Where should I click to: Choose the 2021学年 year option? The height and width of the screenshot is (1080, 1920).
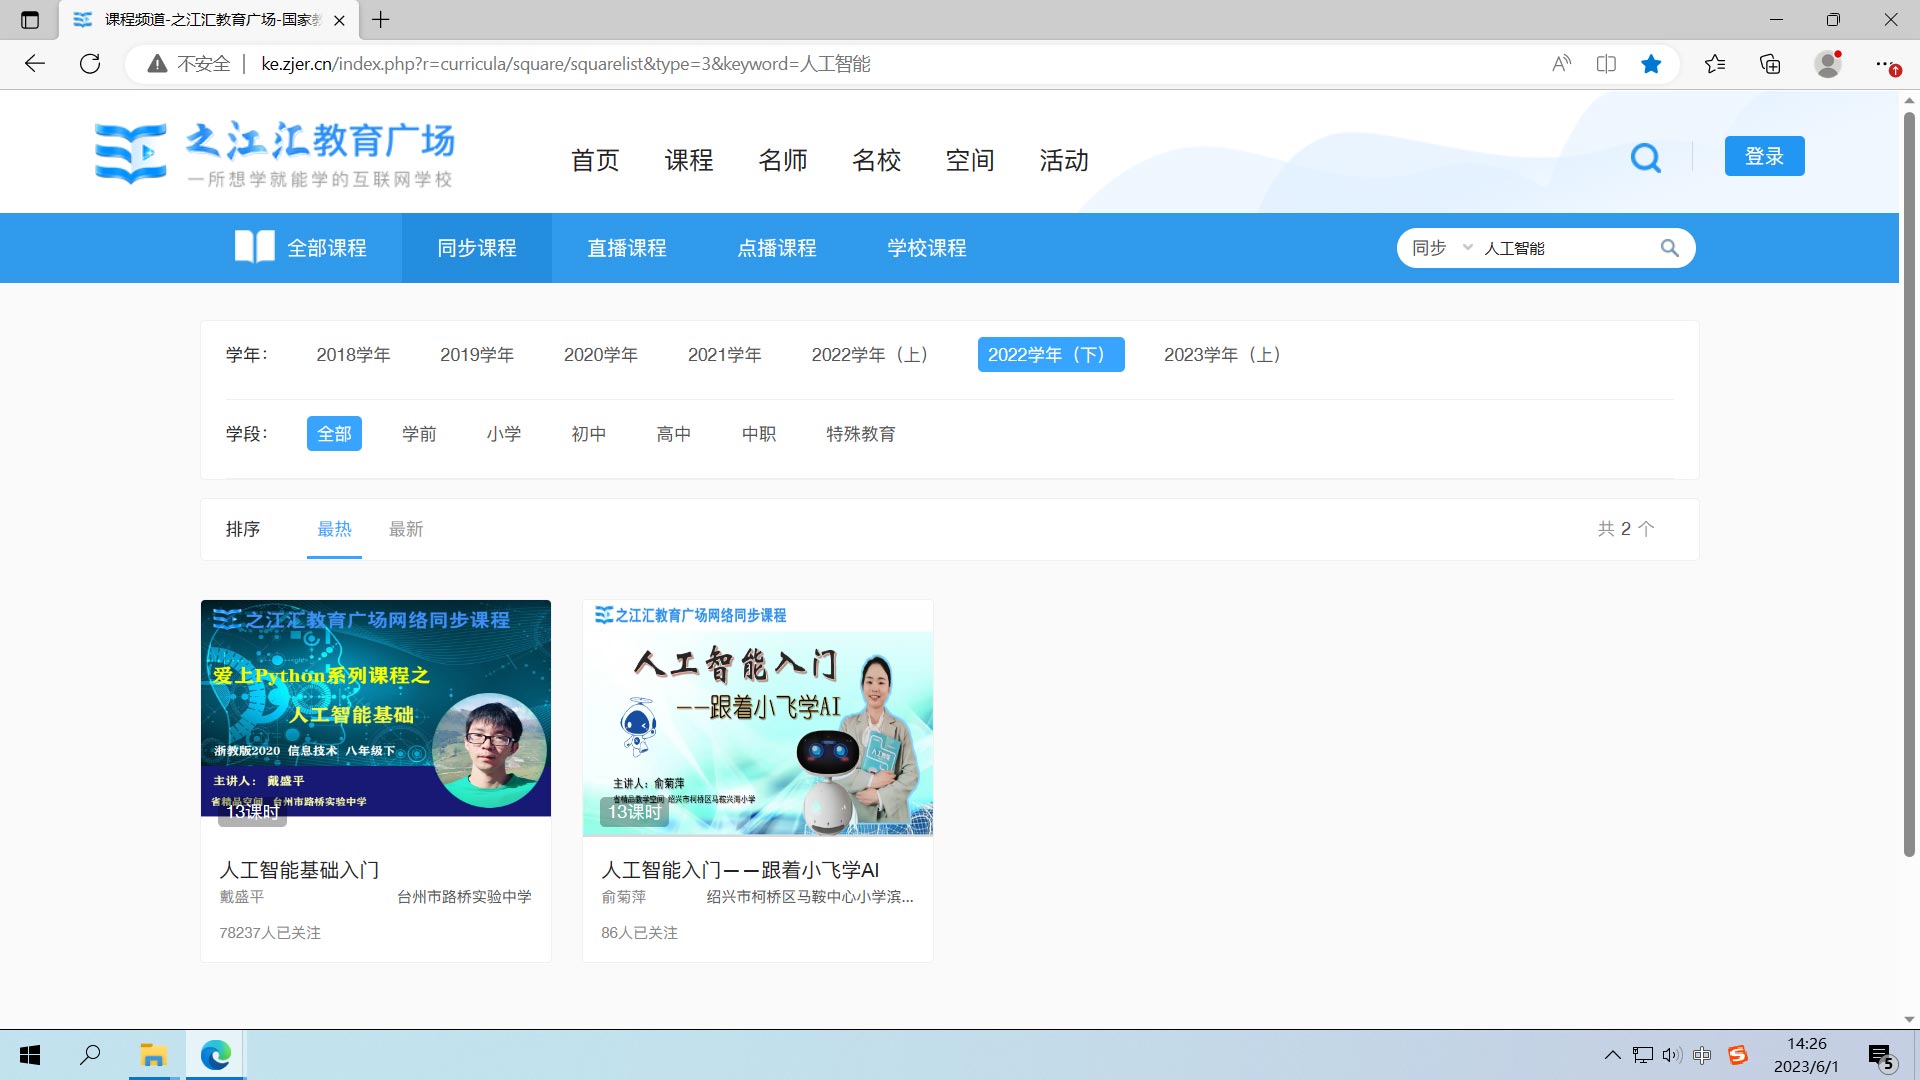pyautogui.click(x=724, y=355)
